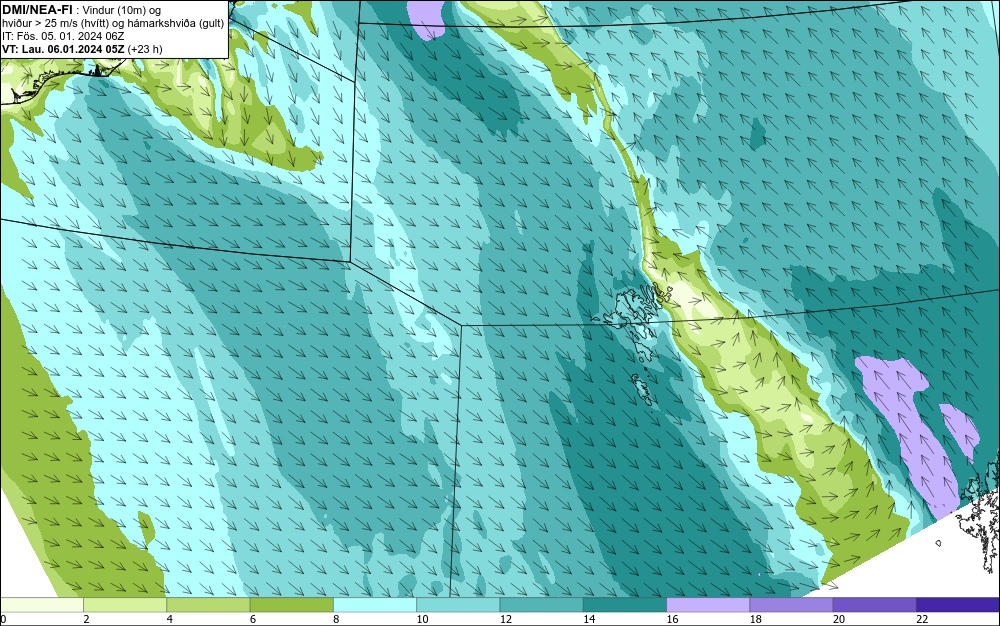Select the 14–16 m/s dark teal legend swatch

tap(624, 604)
